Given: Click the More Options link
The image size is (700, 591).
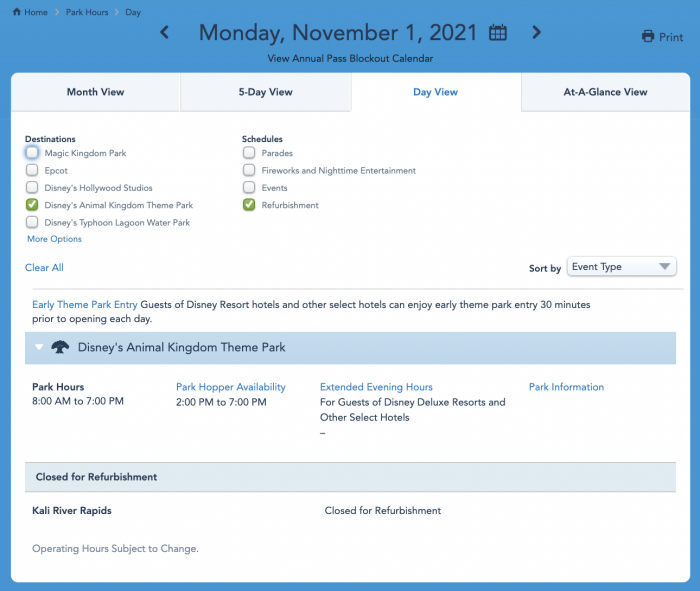Looking at the screenshot, I should pos(54,239).
